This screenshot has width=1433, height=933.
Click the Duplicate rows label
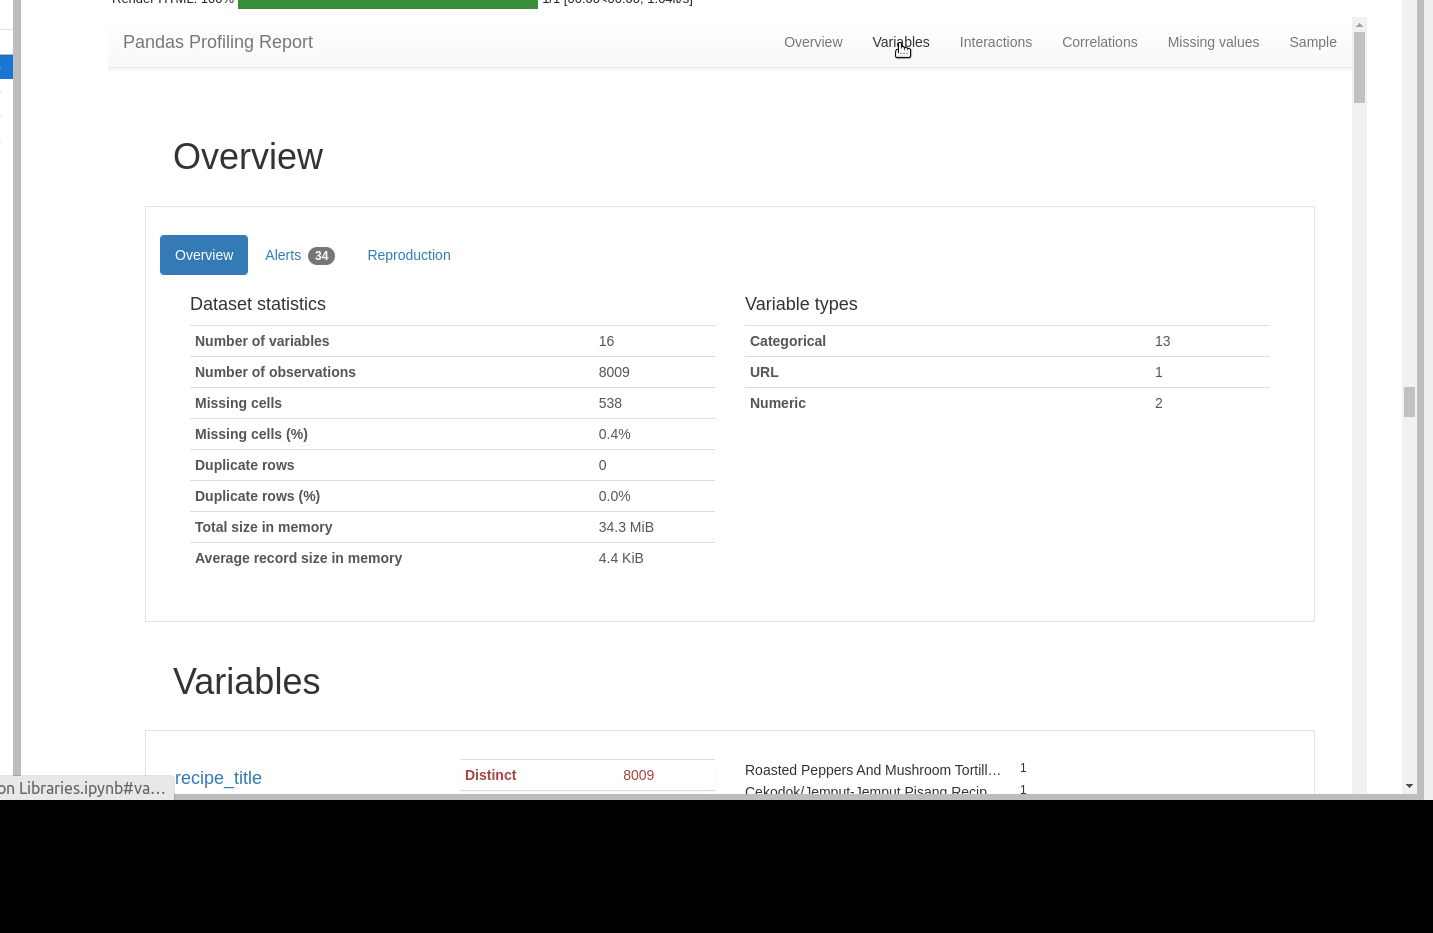(244, 465)
